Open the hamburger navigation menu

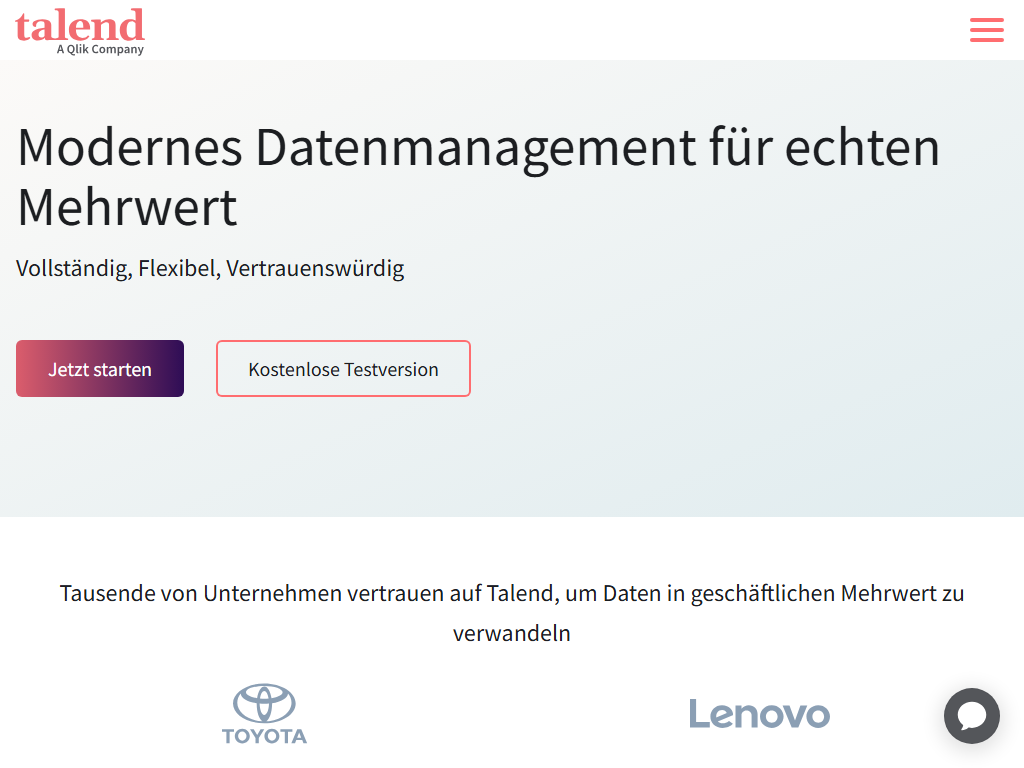[986, 30]
